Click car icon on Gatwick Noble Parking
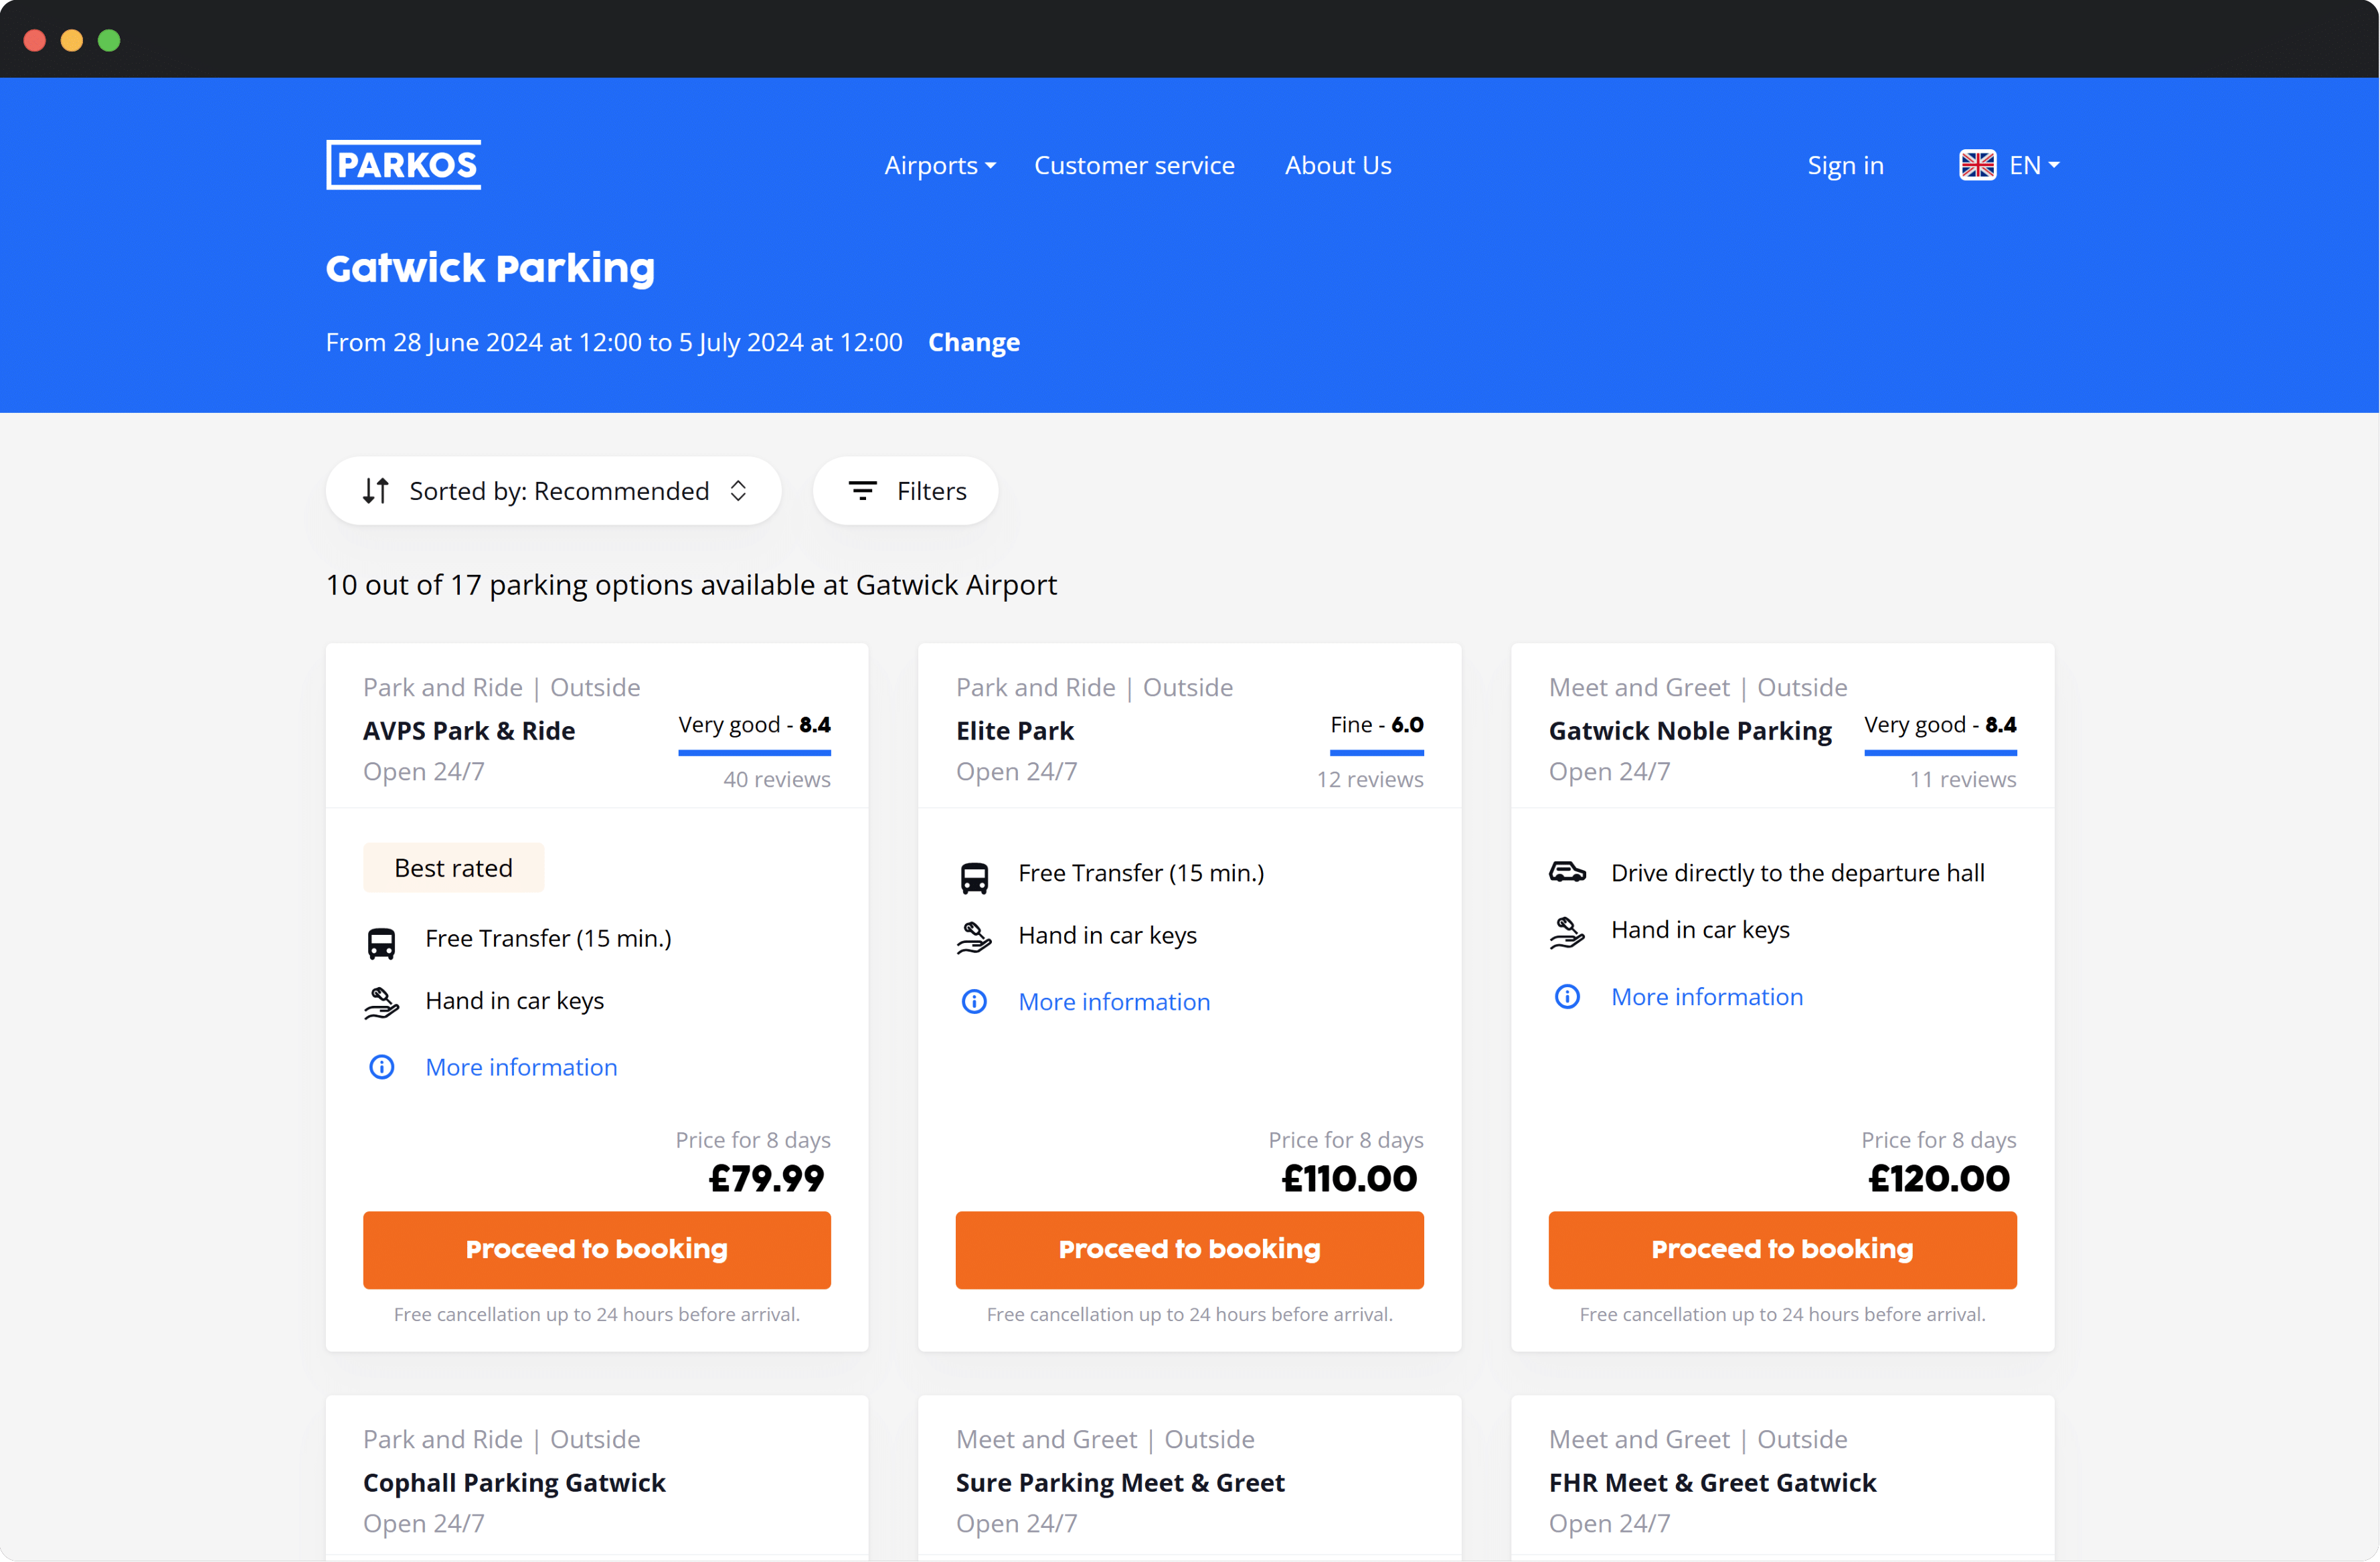 pyautogui.click(x=1566, y=872)
